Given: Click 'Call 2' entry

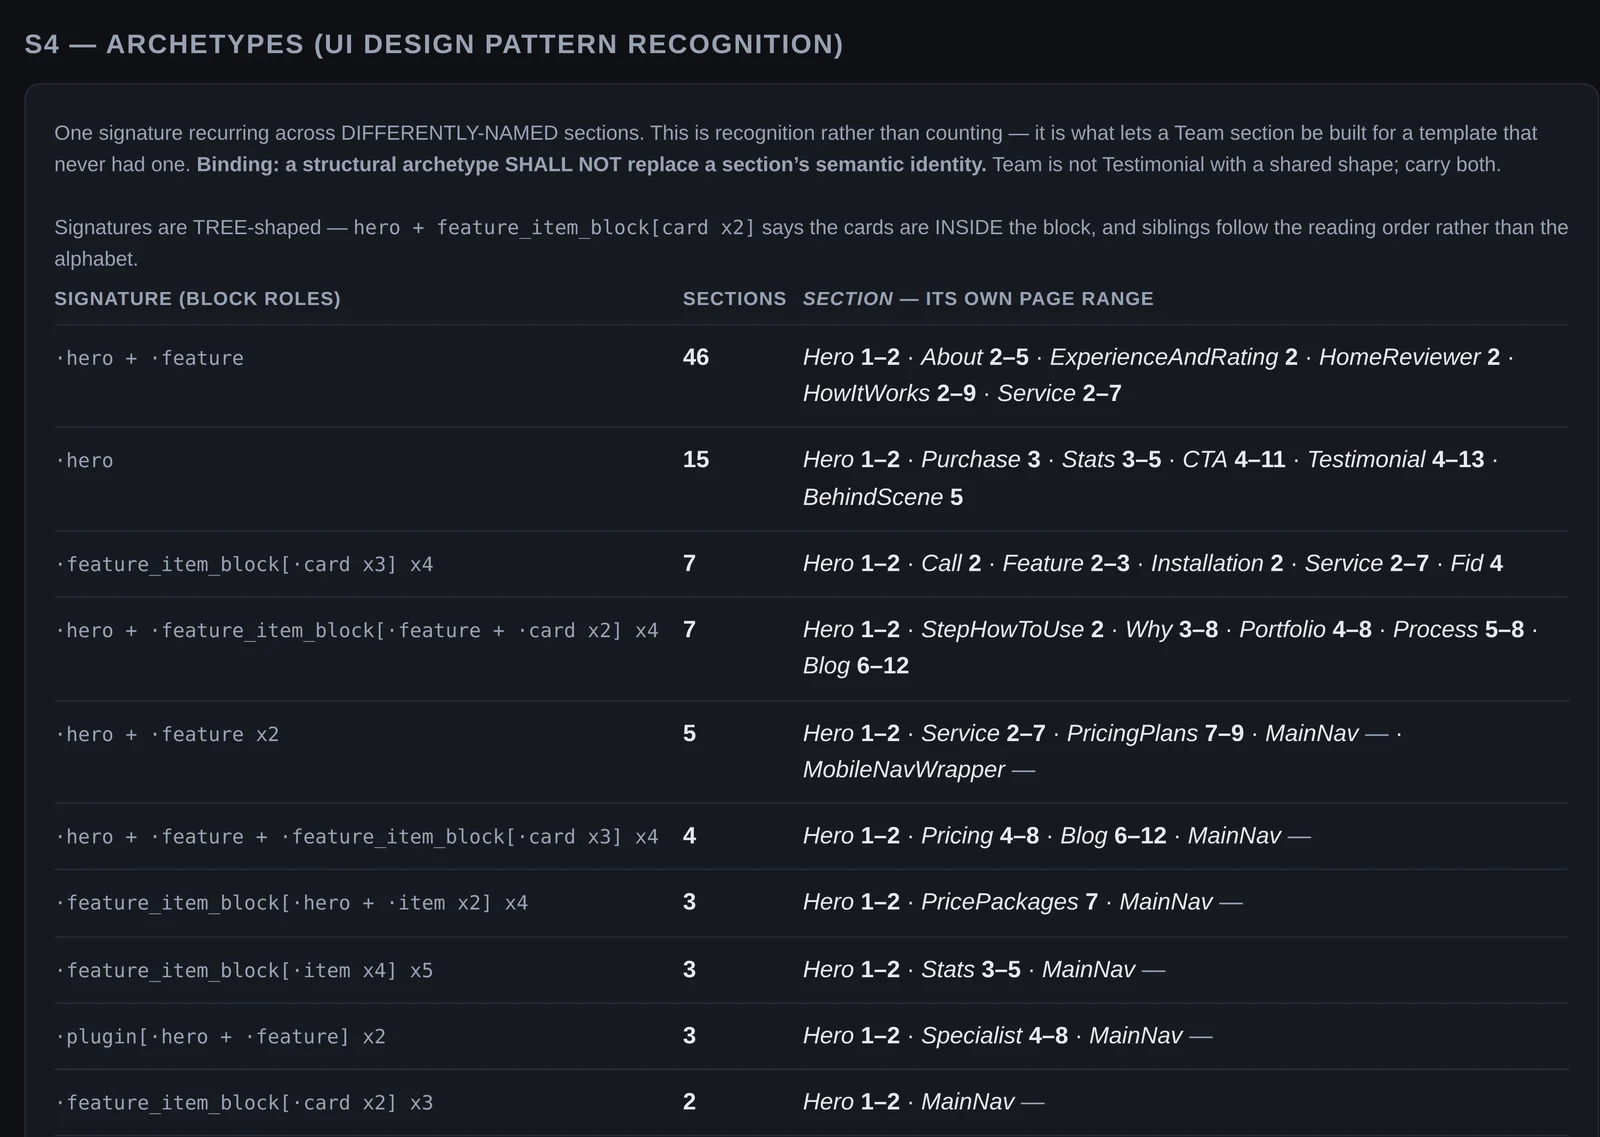Looking at the screenshot, I should [x=950, y=563].
